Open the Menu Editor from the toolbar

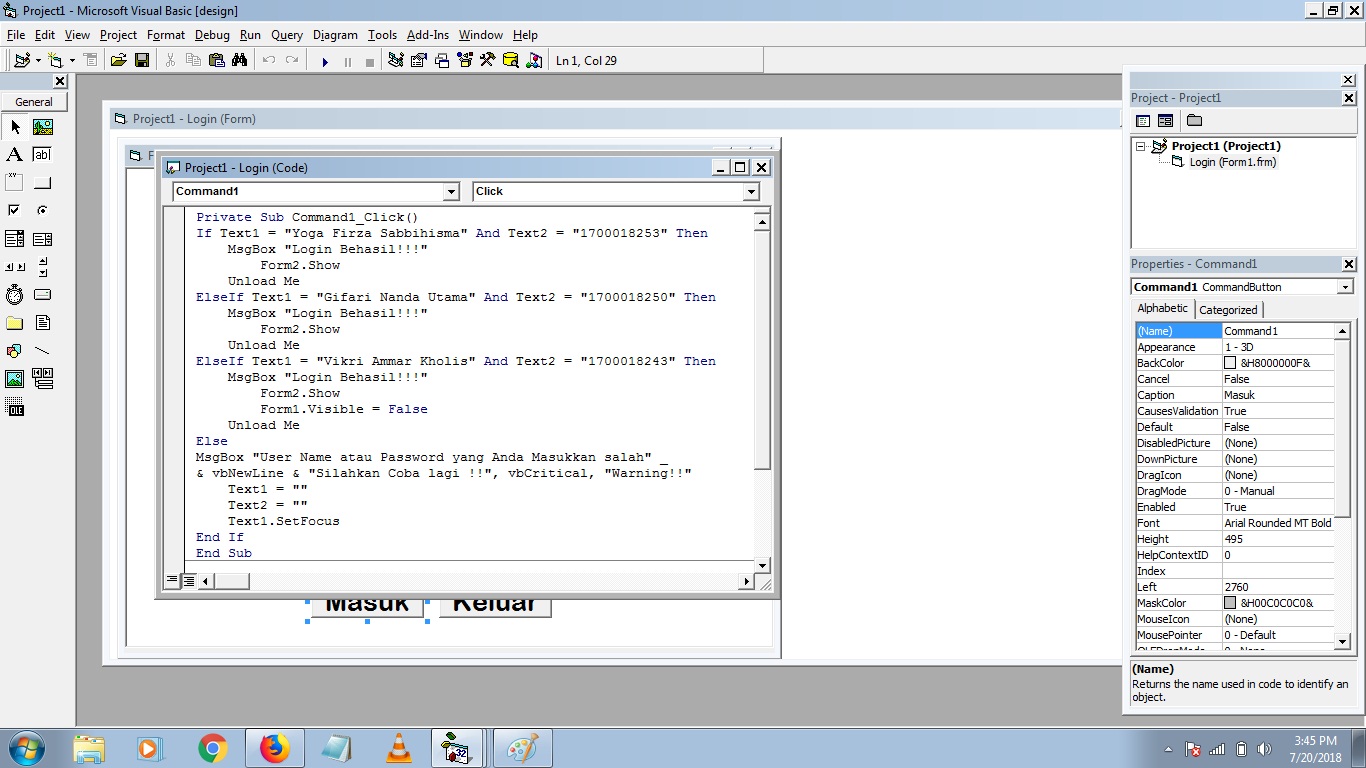pyautogui.click(x=91, y=59)
